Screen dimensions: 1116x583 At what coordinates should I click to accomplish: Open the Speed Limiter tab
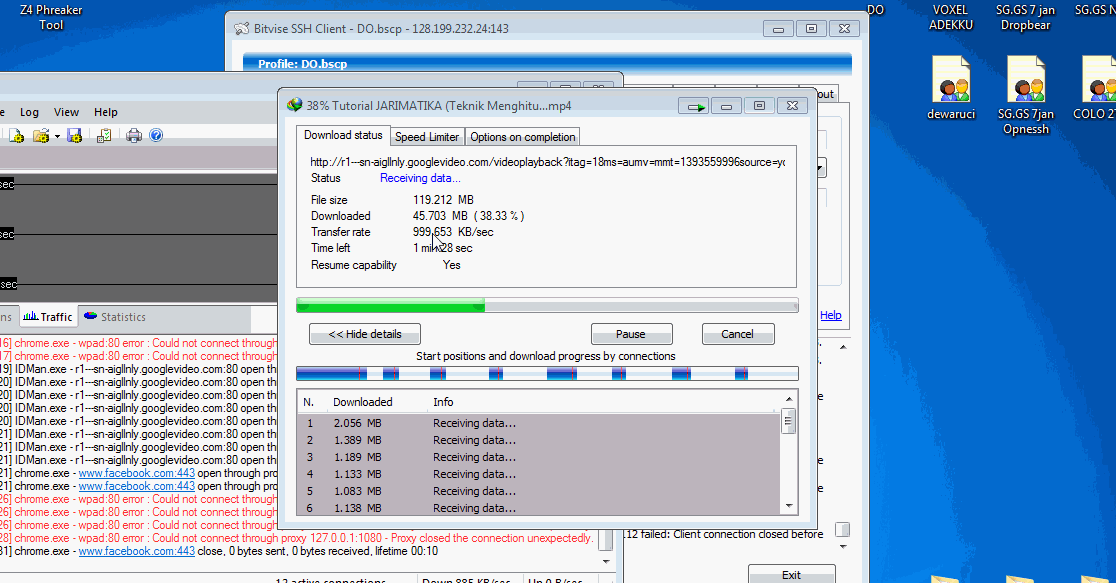(x=427, y=137)
